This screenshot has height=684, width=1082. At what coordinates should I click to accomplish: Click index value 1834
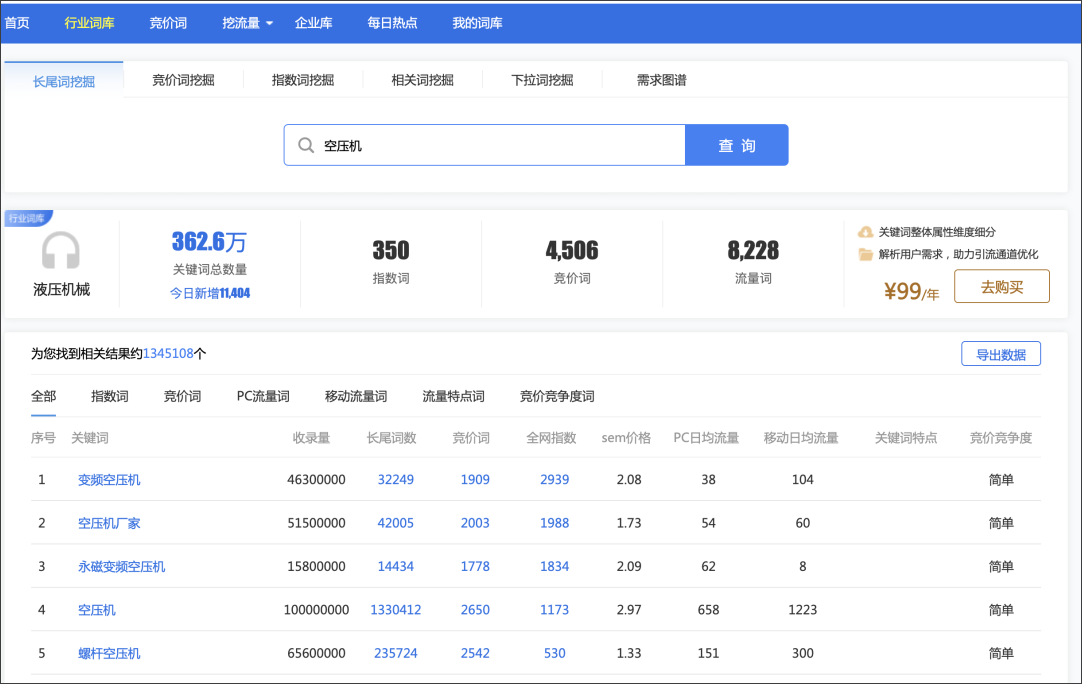[x=554, y=567]
